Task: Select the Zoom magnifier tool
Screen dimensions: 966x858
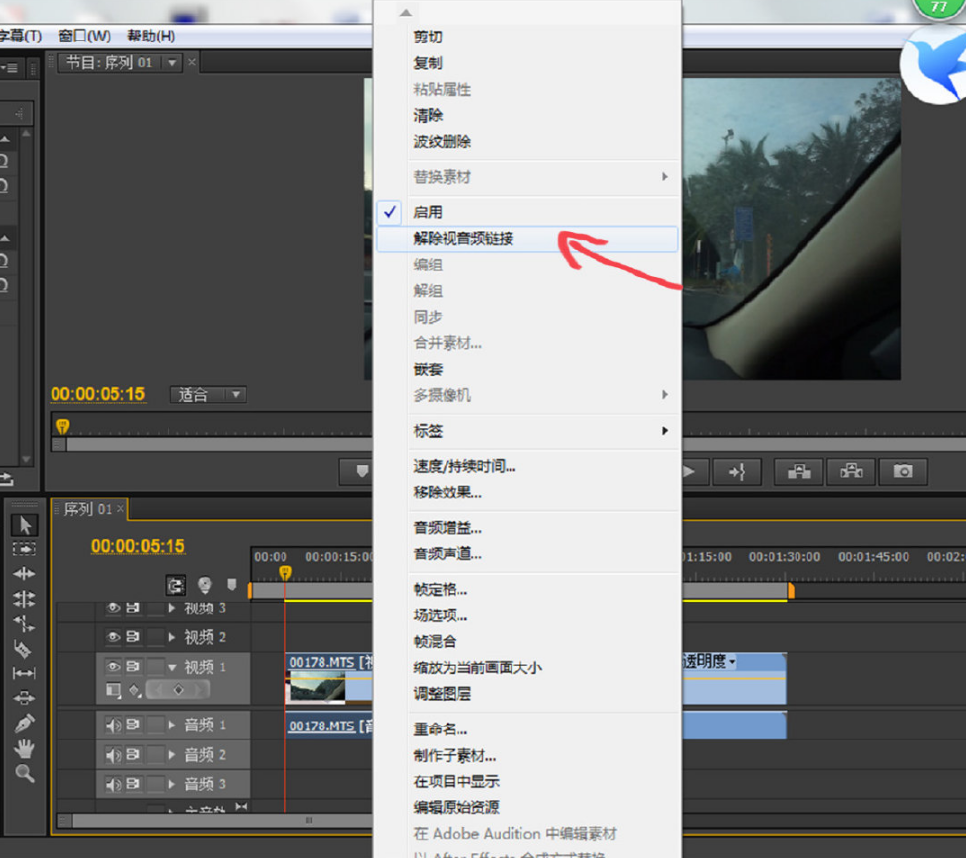Action: tap(25, 773)
